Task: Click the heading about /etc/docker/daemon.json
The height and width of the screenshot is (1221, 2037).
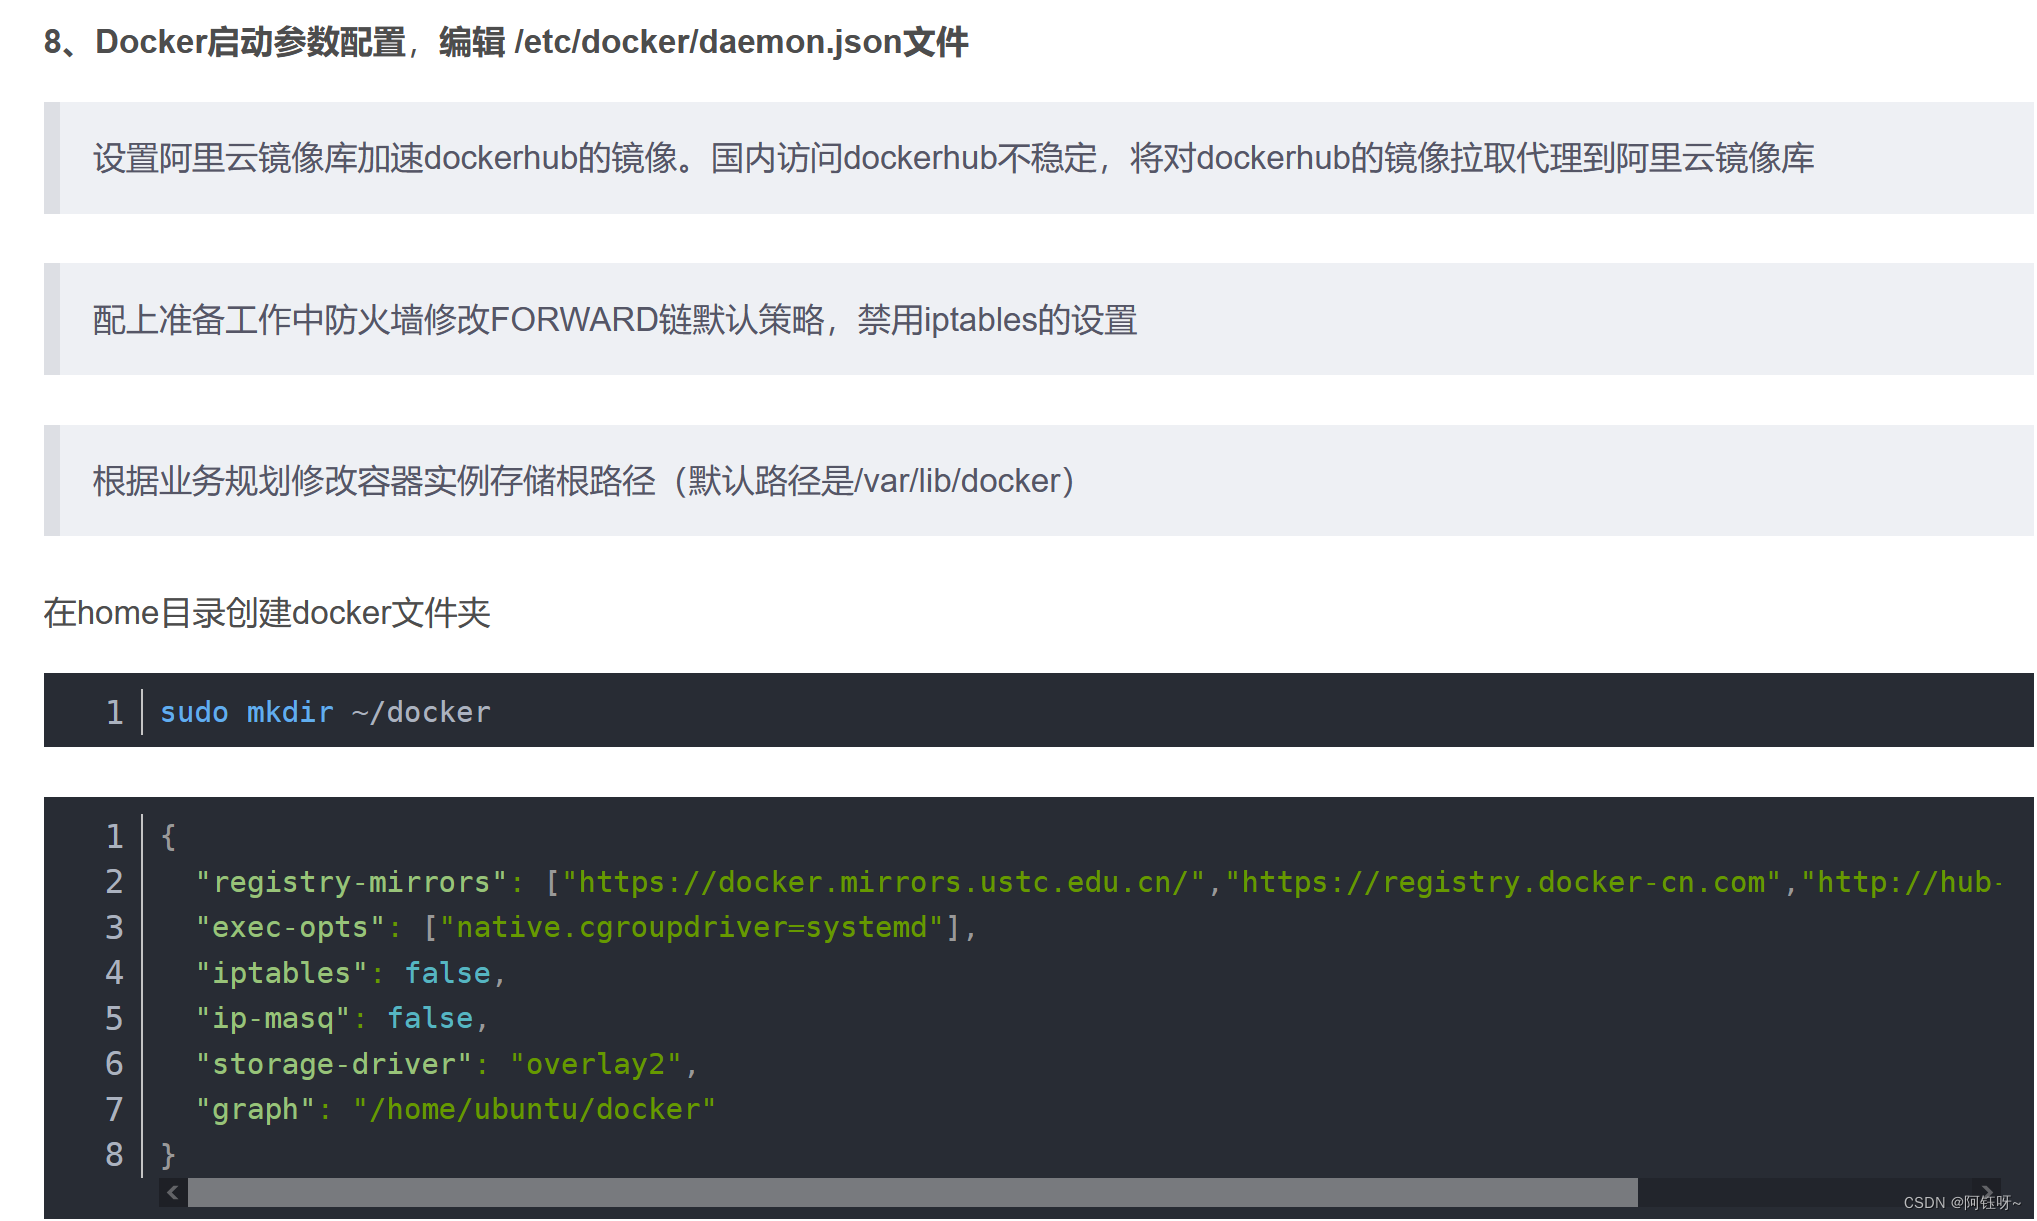Action: pos(506,42)
